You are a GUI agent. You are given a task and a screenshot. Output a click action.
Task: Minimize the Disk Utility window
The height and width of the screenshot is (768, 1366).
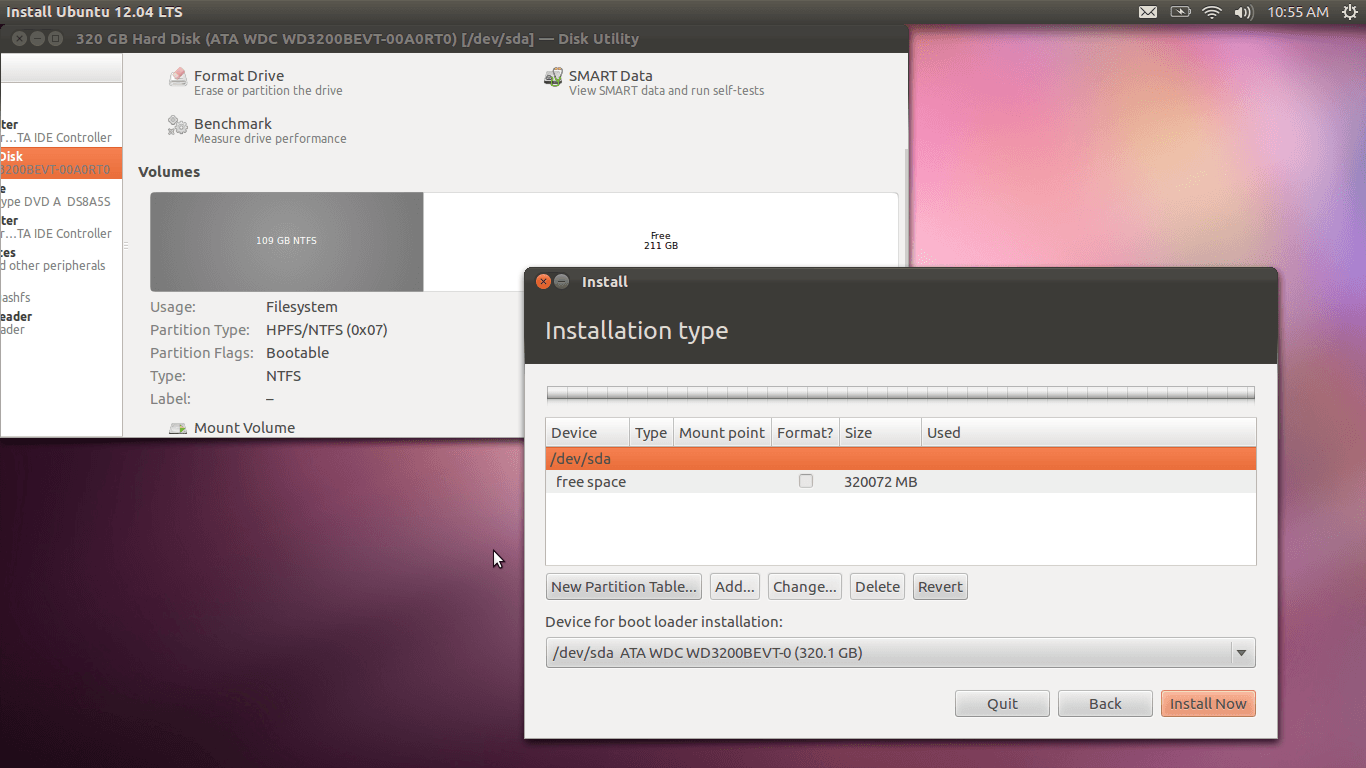coord(37,39)
